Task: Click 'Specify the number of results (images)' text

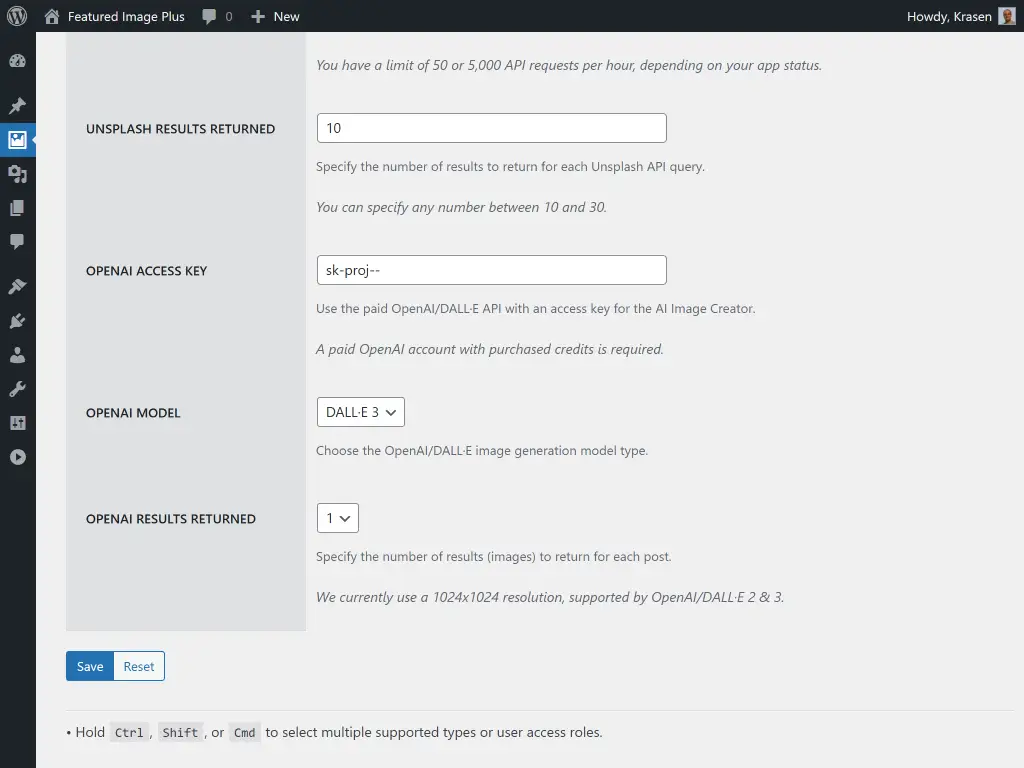Action: (494, 556)
